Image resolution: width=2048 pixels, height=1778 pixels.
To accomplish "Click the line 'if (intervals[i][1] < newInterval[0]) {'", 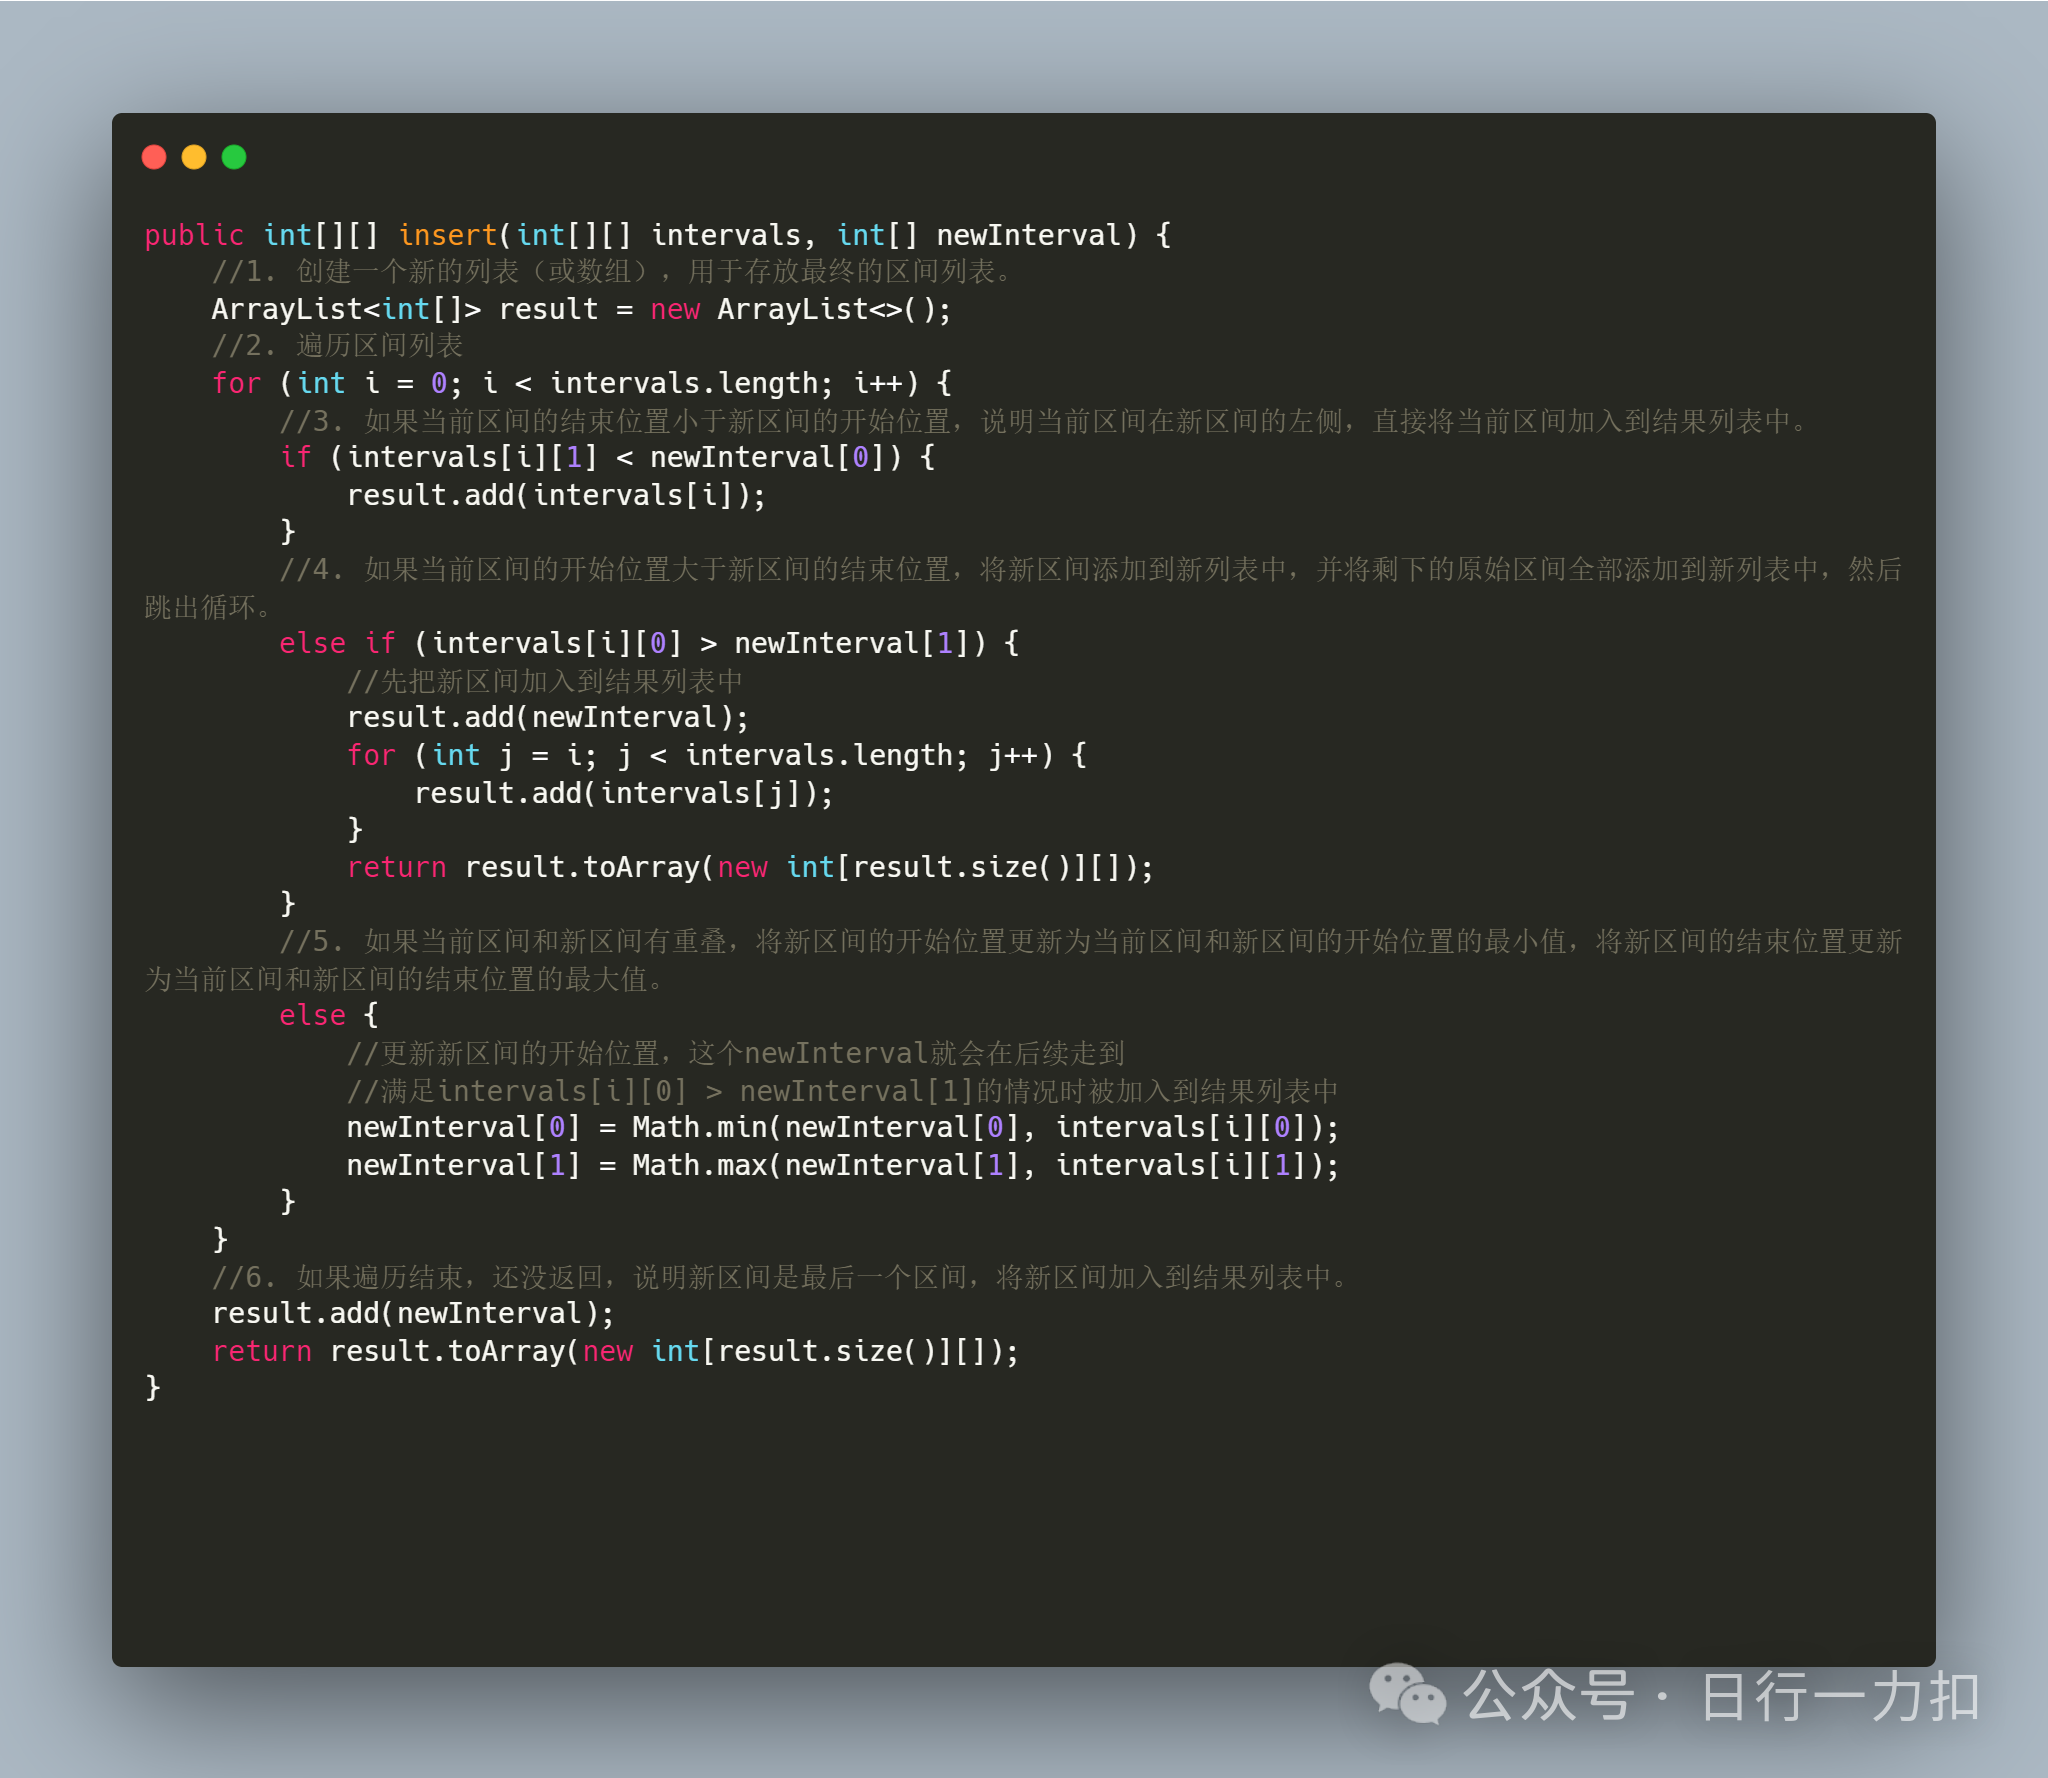I will point(607,457).
